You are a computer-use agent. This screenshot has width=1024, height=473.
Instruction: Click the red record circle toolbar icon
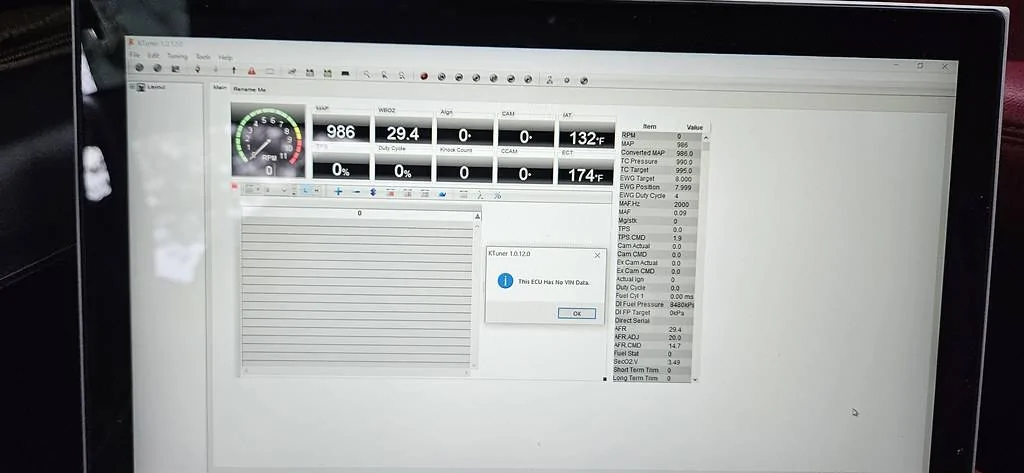[x=424, y=76]
